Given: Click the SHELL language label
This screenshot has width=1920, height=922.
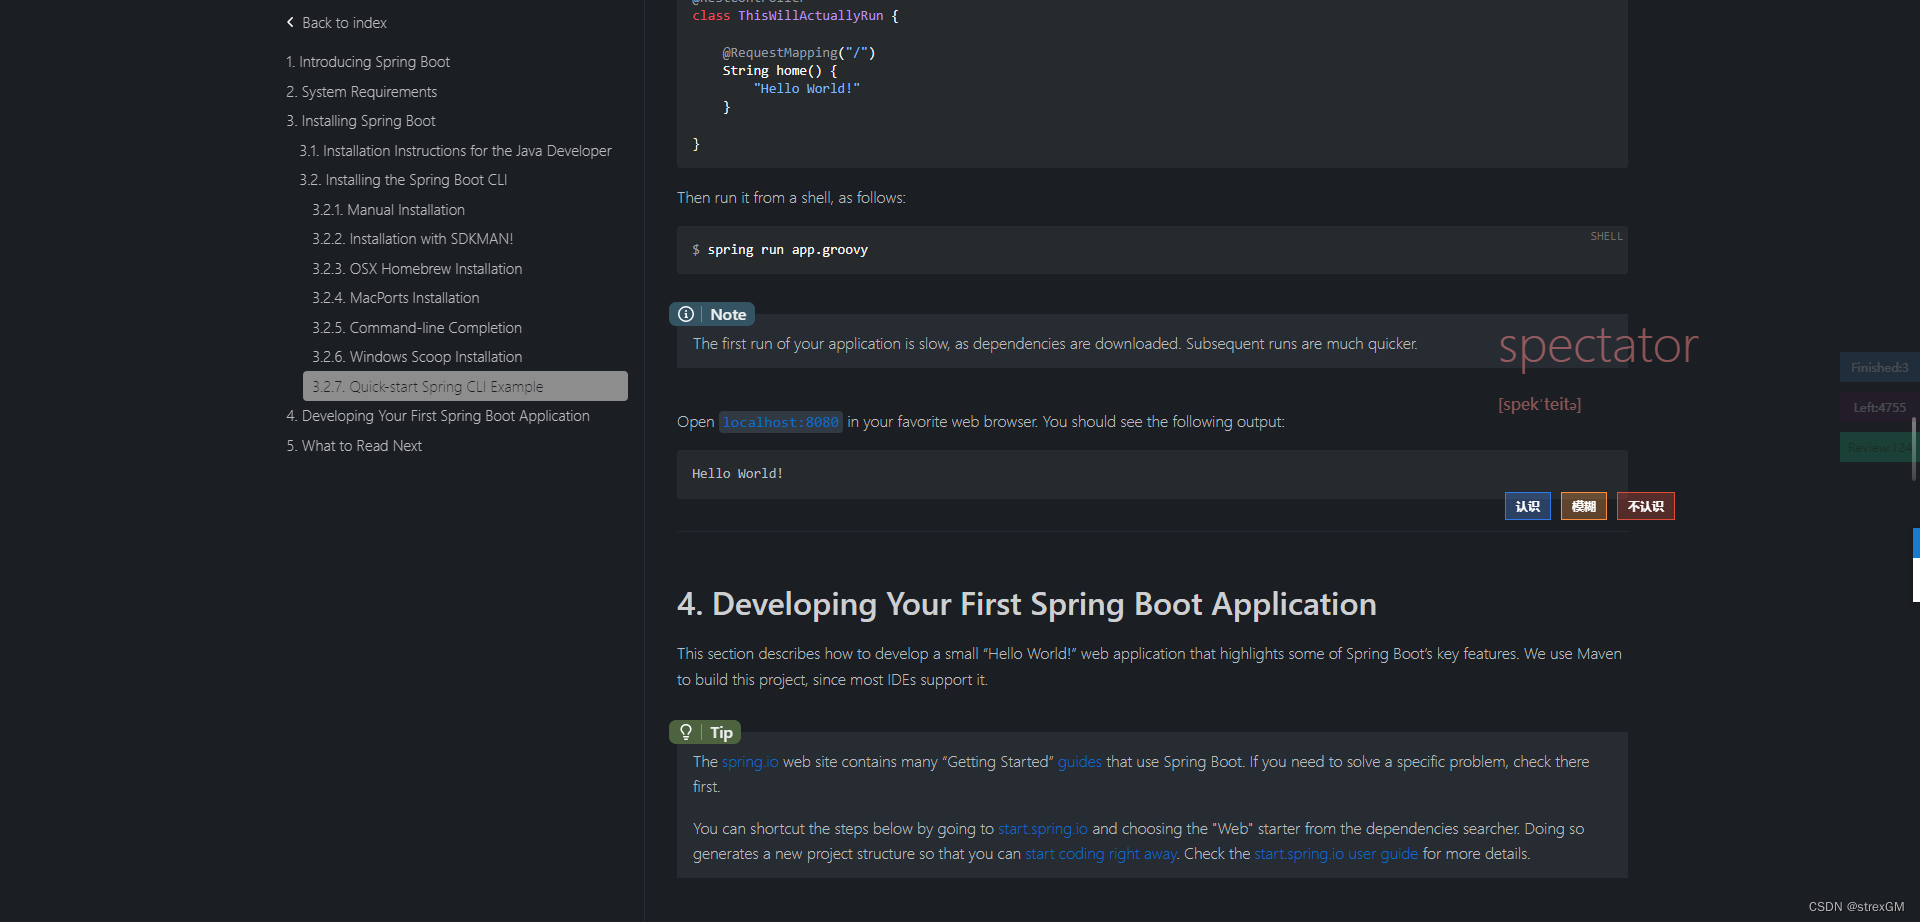Looking at the screenshot, I should pyautogui.click(x=1606, y=236).
